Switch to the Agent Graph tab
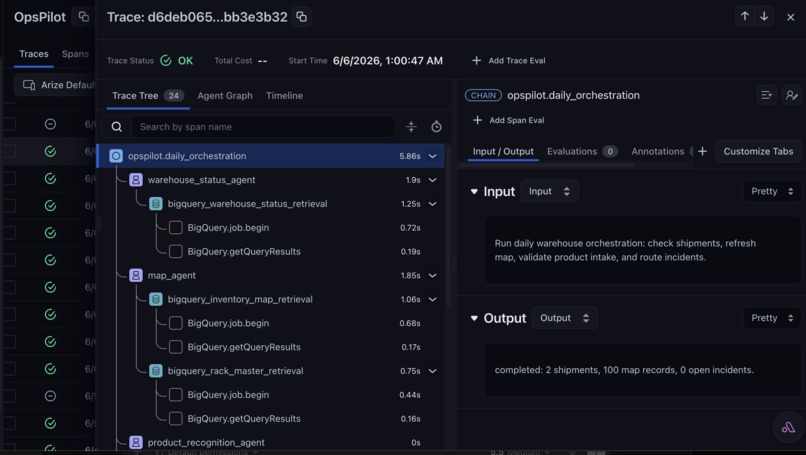806x455 pixels. tap(225, 96)
